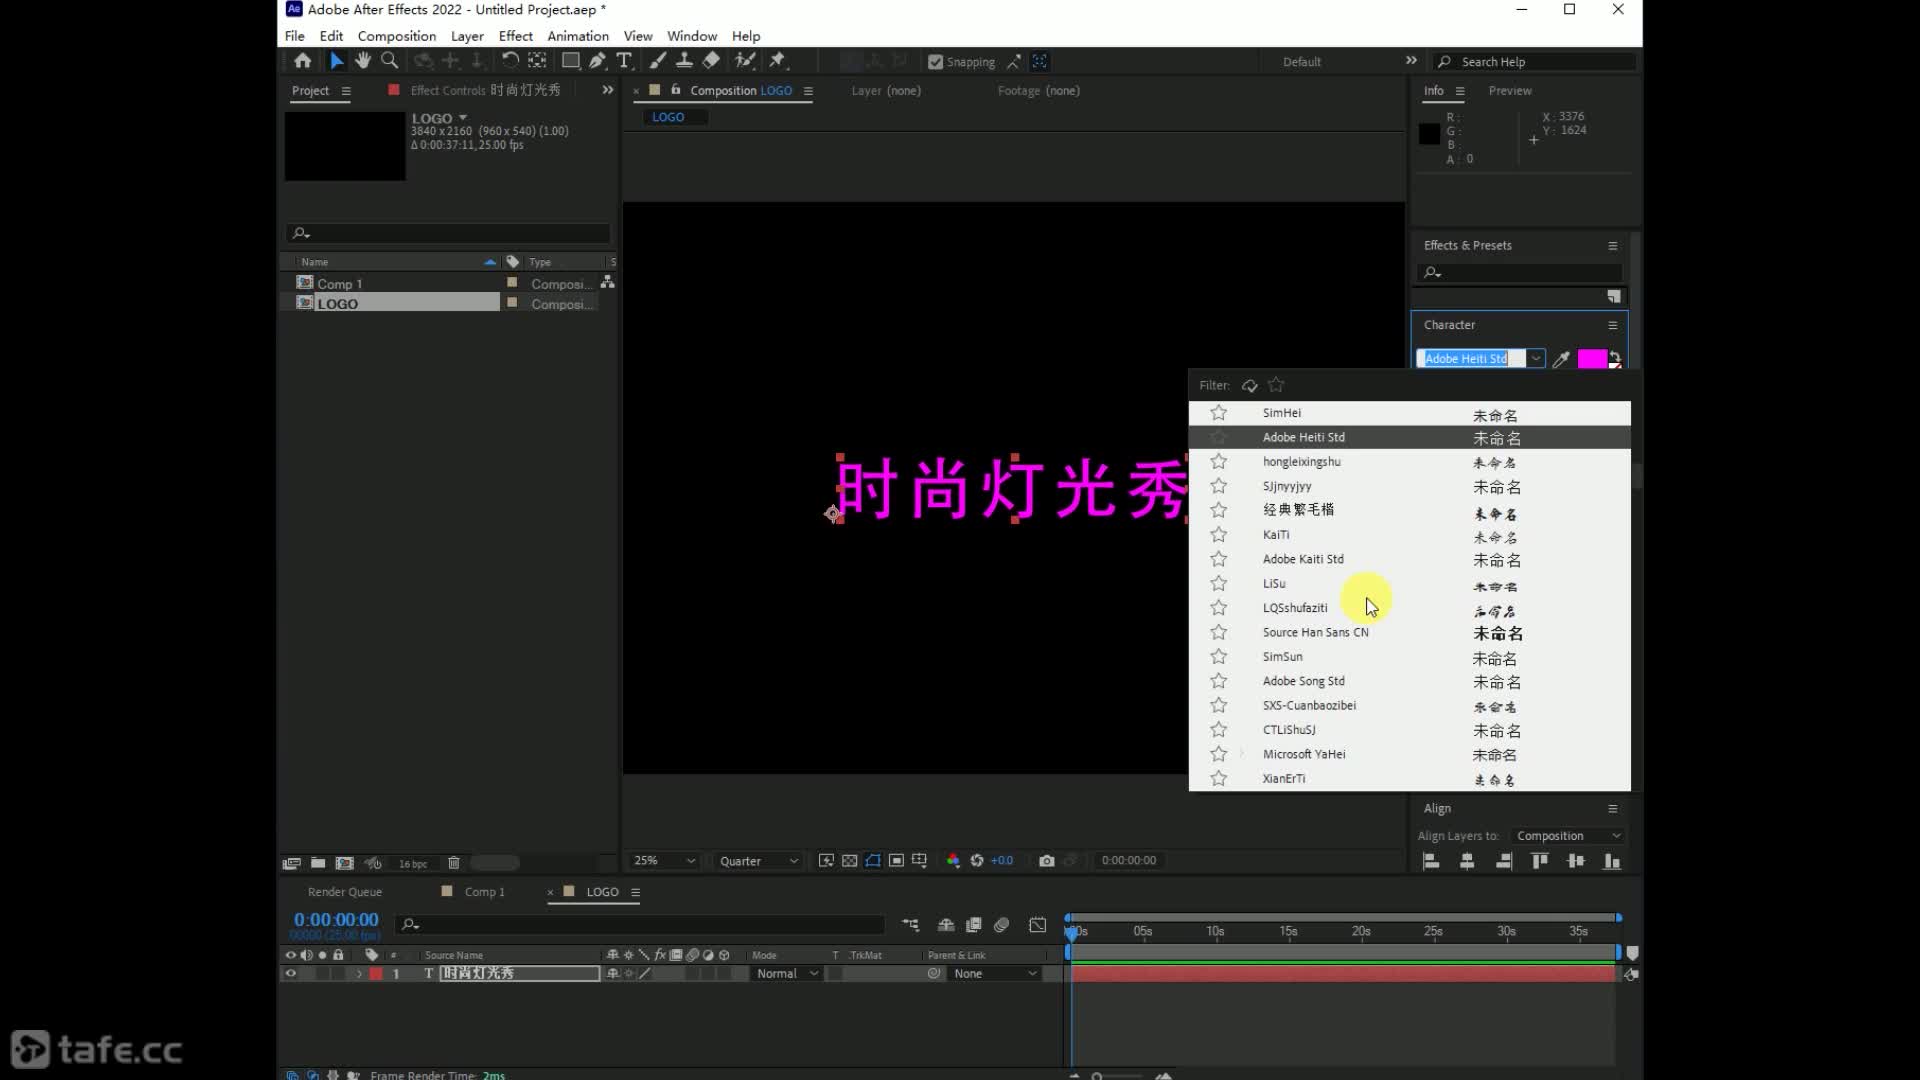
Task: Toggle visibility of 时尚灯光秀 layer
Action: (289, 973)
